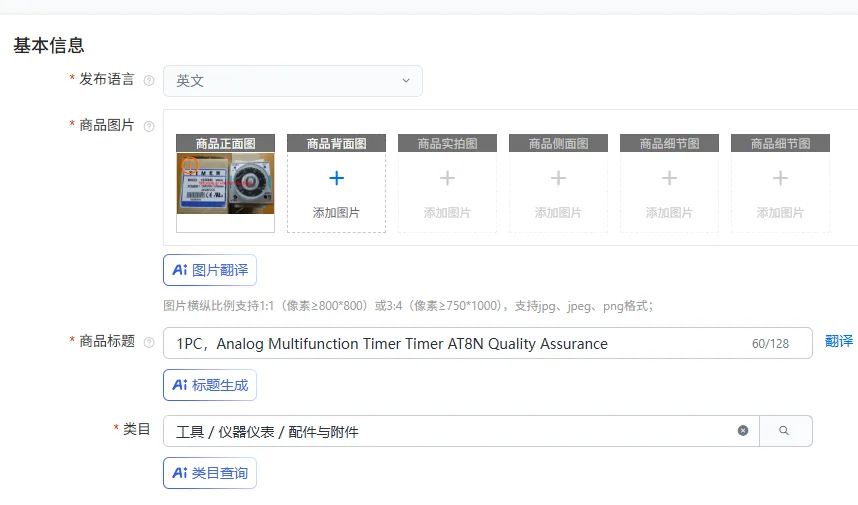Click help icon next to 发布语言
858x505 pixels.
pyautogui.click(x=149, y=80)
